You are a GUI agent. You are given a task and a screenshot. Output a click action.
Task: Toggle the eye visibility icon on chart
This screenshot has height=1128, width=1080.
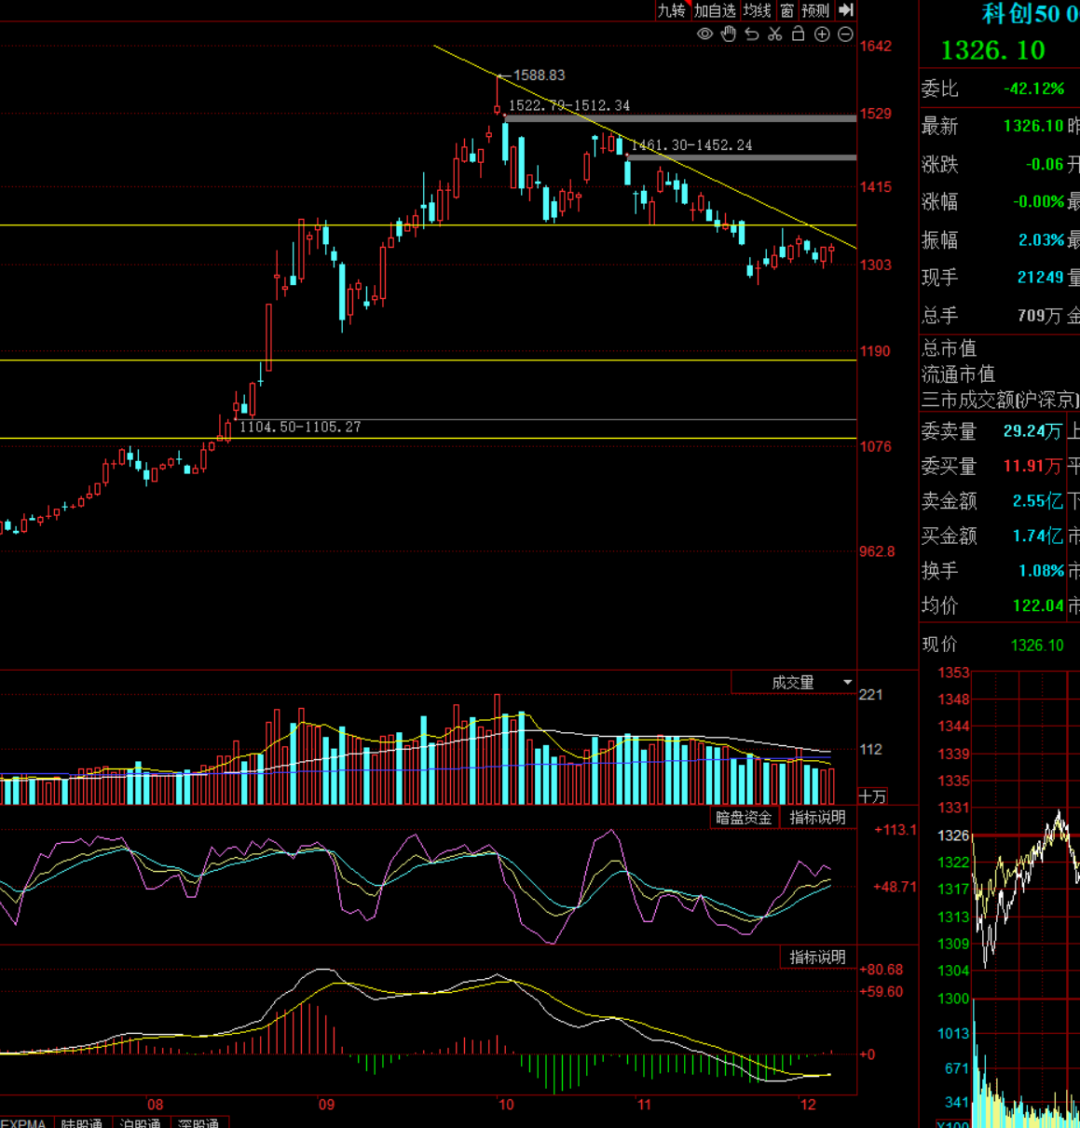[x=705, y=34]
